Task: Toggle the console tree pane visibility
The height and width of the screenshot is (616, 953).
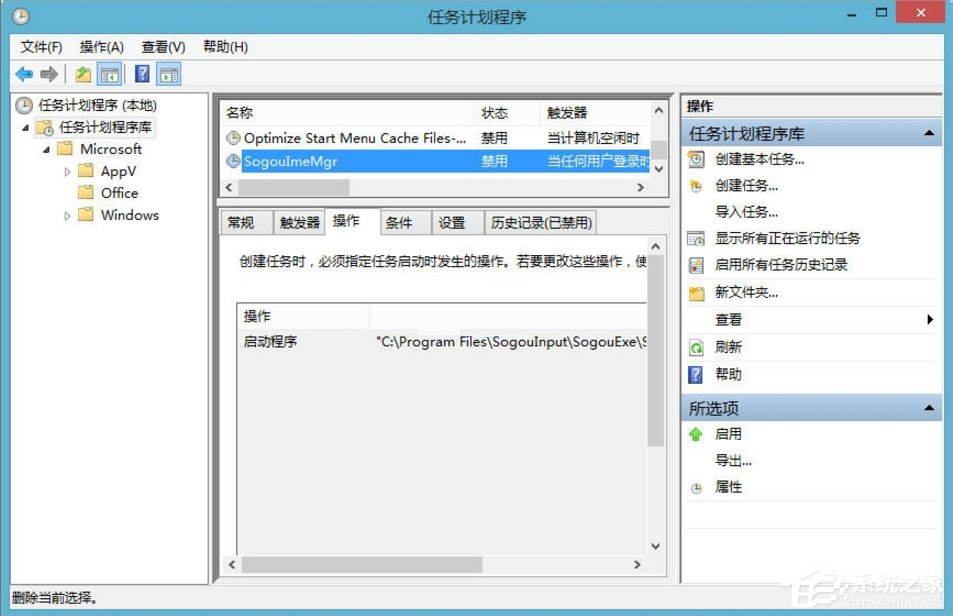Action: (x=110, y=73)
